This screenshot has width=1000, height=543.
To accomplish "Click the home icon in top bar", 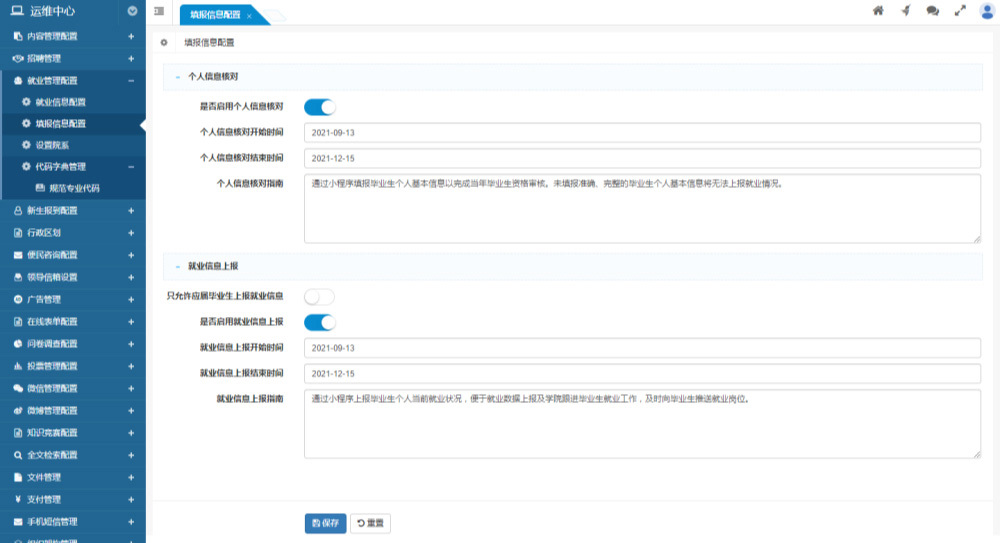I will tap(878, 11).
